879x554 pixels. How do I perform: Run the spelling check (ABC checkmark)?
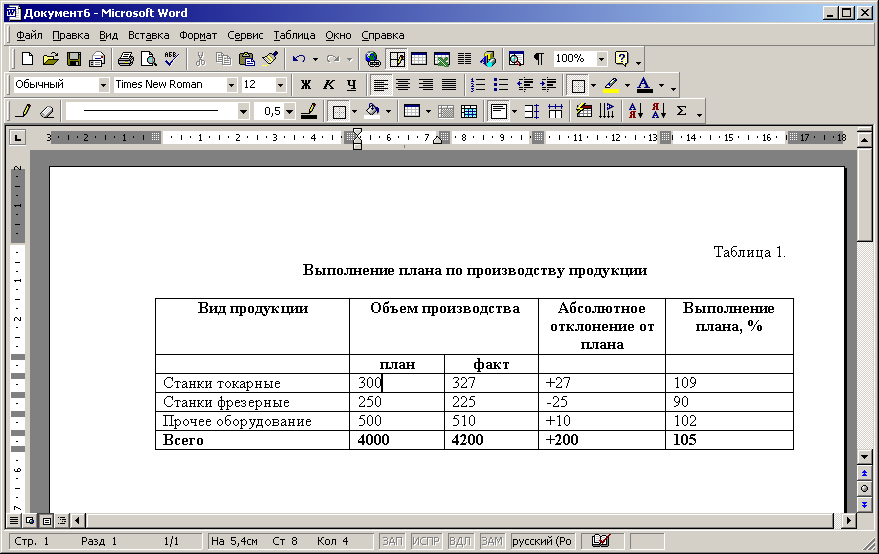click(172, 58)
